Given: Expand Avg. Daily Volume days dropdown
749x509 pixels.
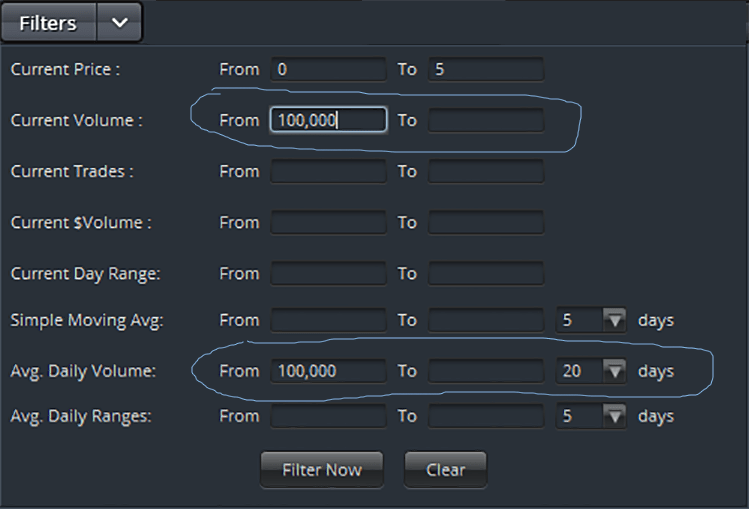Looking at the screenshot, I should (x=615, y=371).
